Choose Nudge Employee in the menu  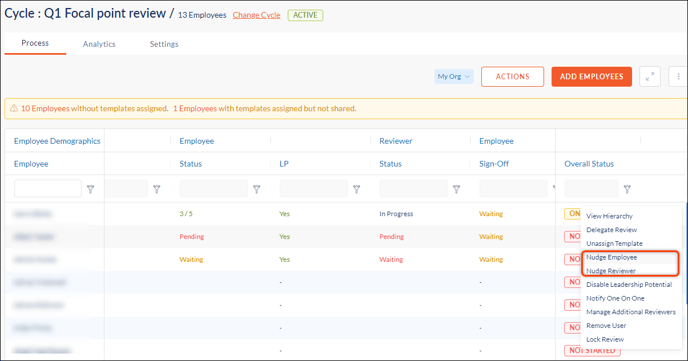tap(612, 257)
